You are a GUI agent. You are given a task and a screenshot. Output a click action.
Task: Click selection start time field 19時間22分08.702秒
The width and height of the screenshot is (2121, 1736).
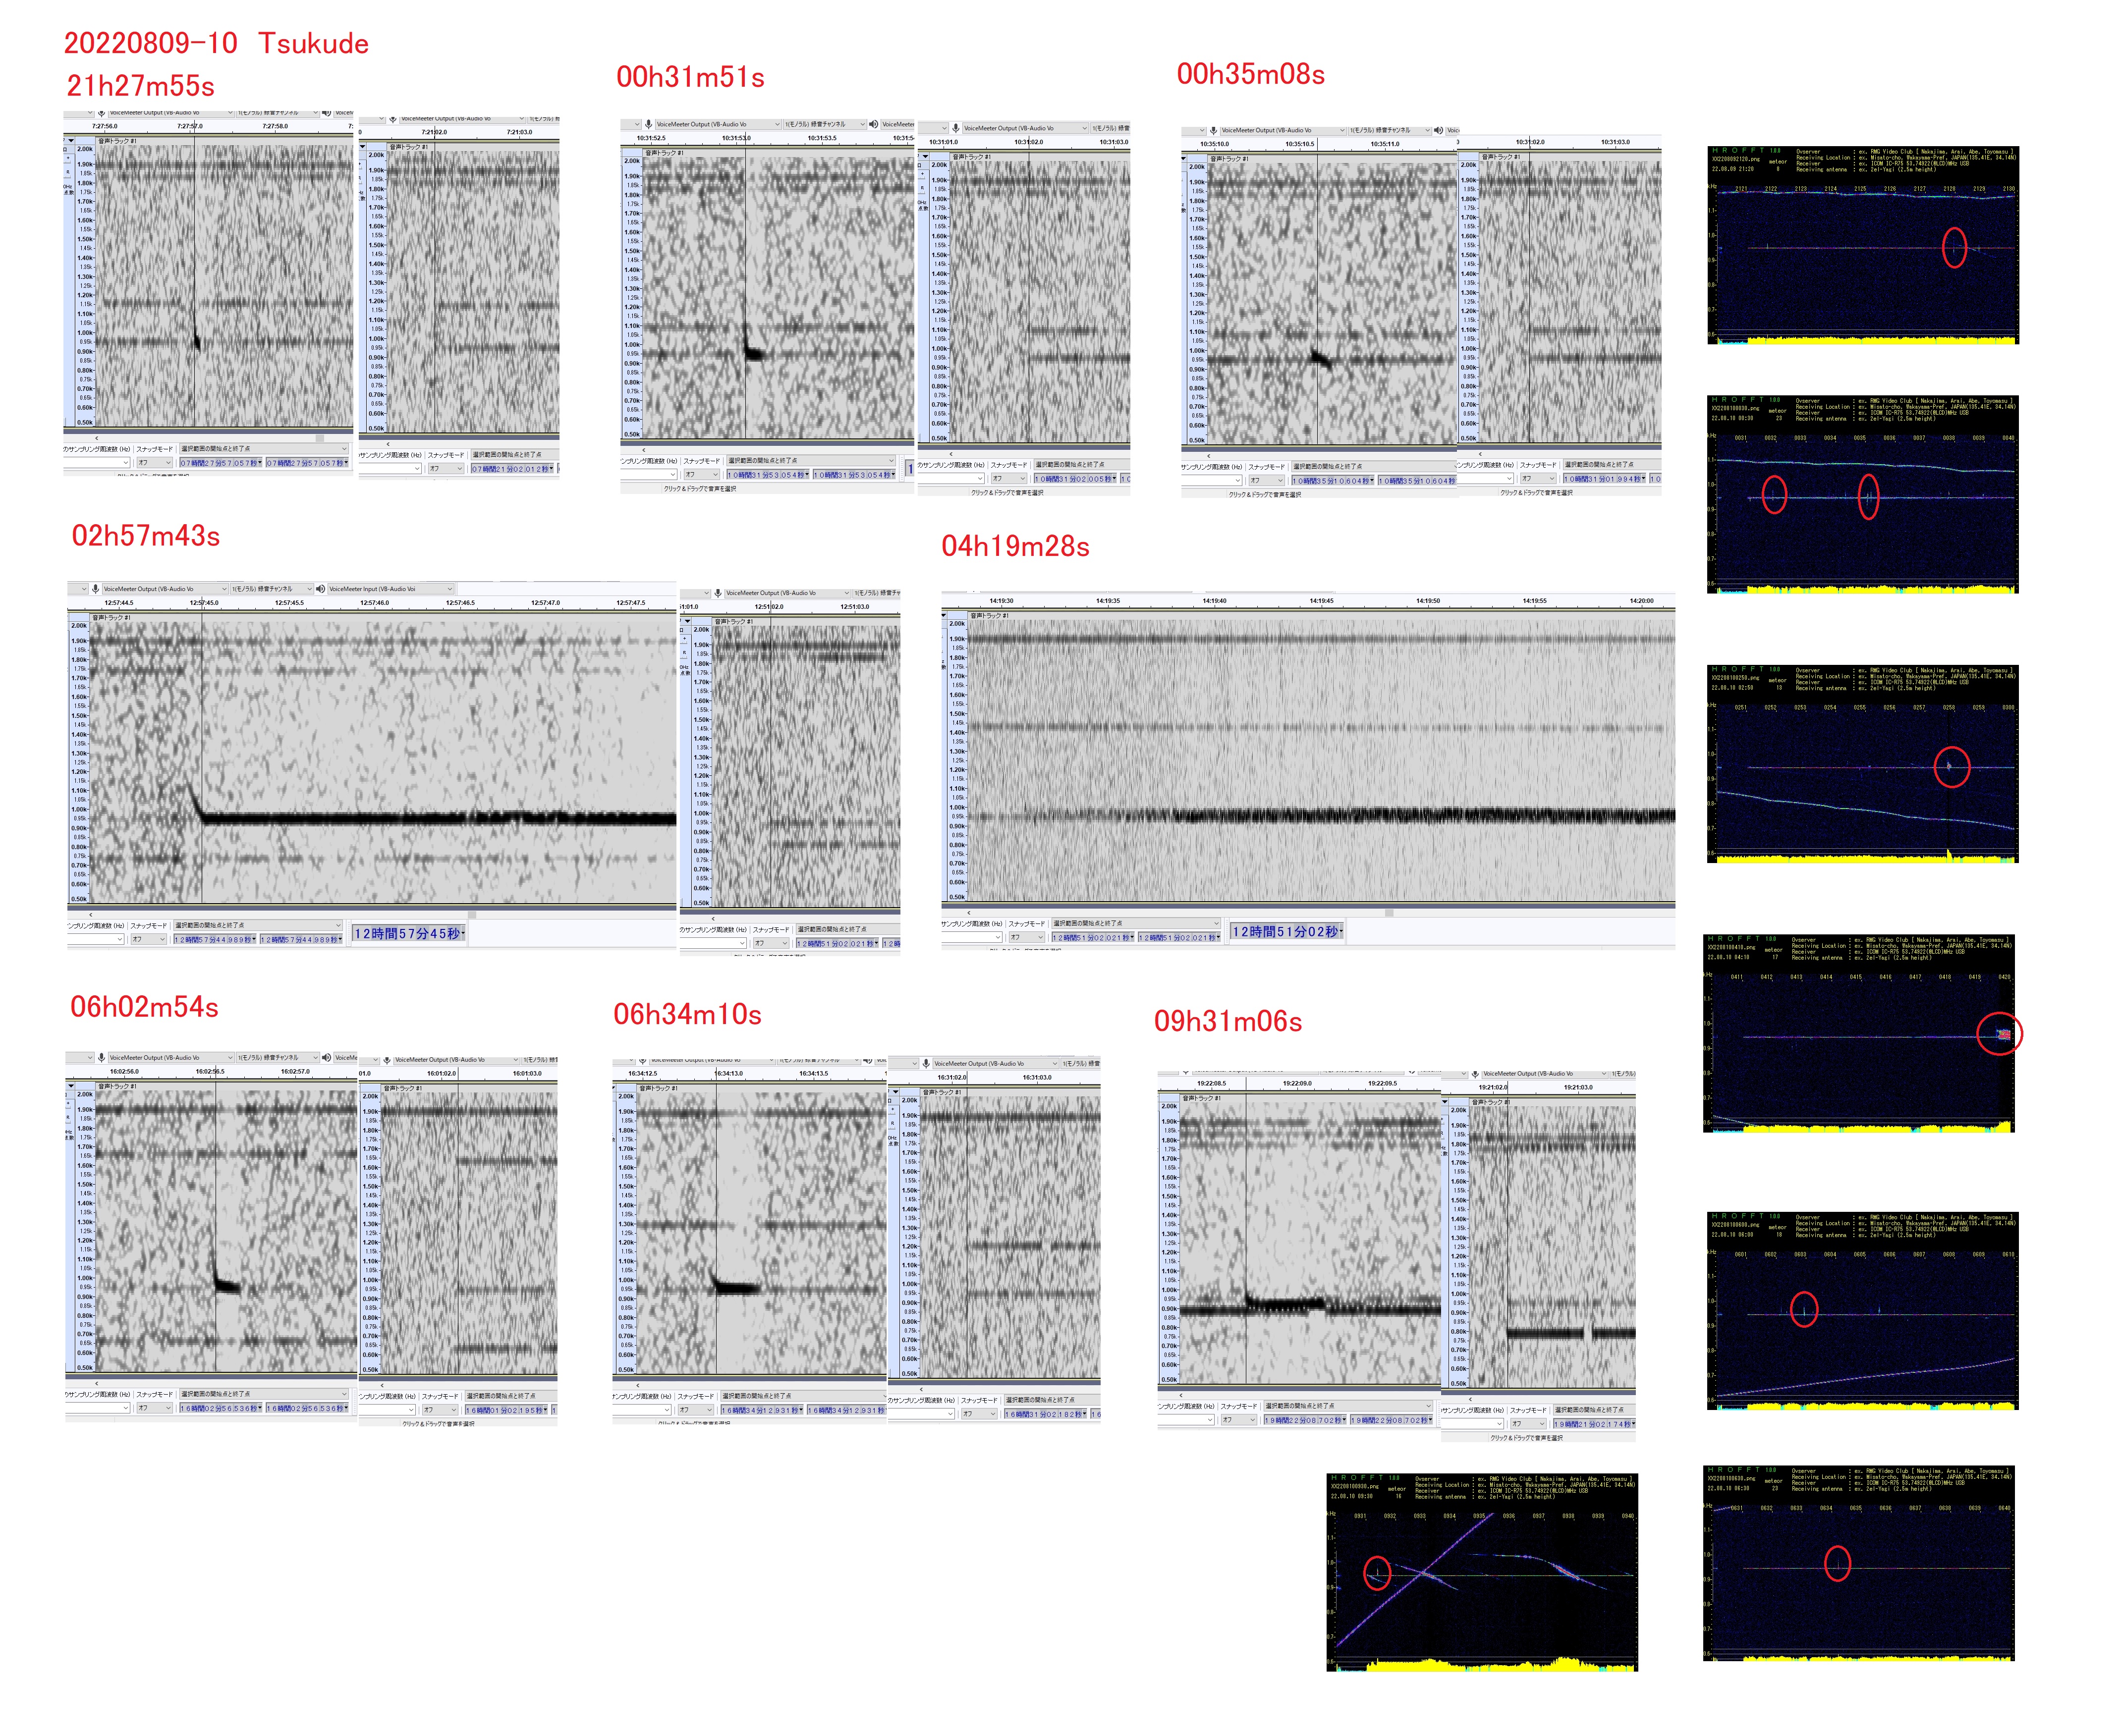click(1305, 1420)
